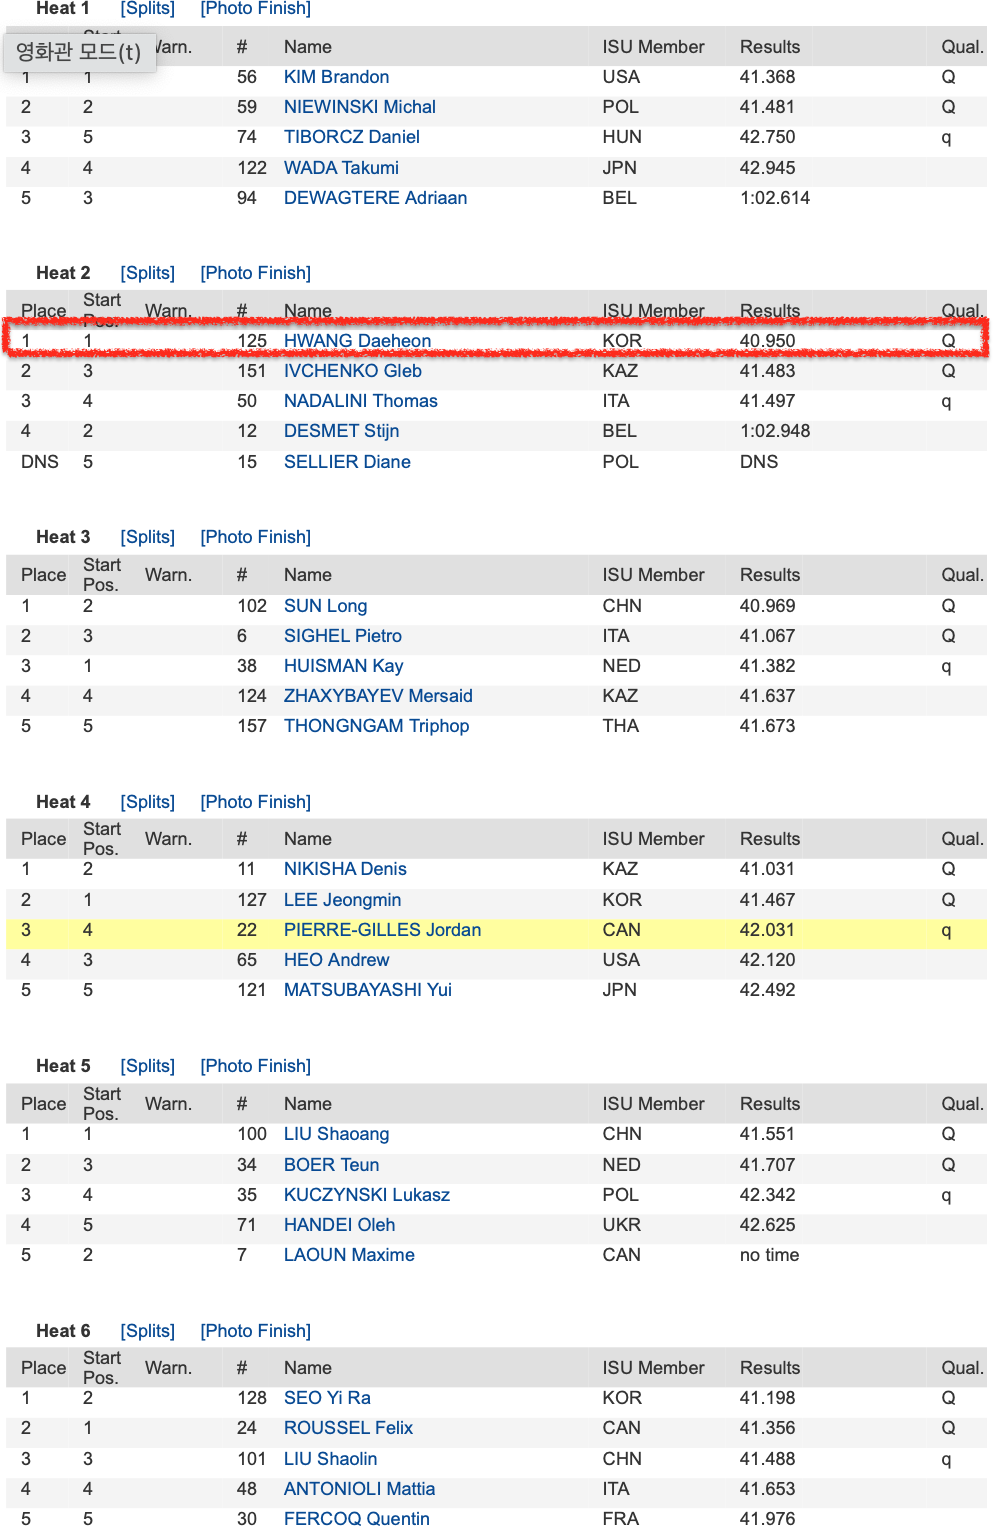Open the Heat 2 Photo Finish link
1004x1536 pixels.
pyautogui.click(x=255, y=273)
